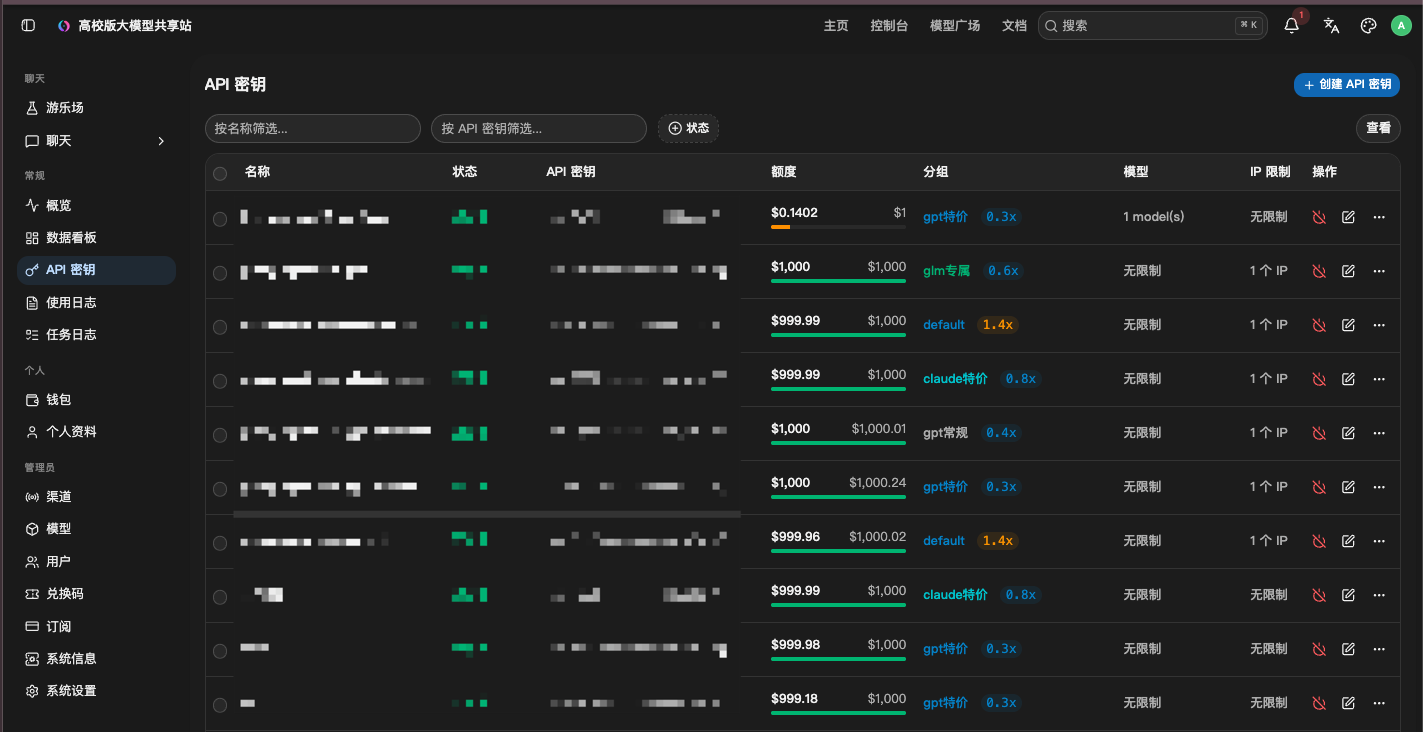This screenshot has height=732, width=1423.
Task: Open the theme palette icon
Action: tap(1369, 26)
